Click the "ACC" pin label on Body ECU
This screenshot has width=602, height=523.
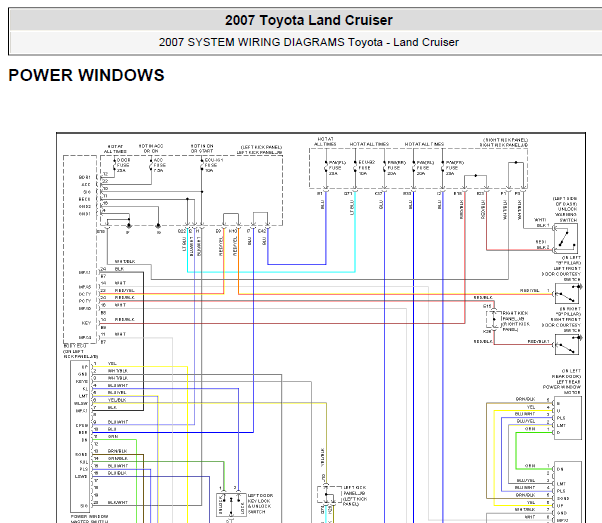(86, 185)
